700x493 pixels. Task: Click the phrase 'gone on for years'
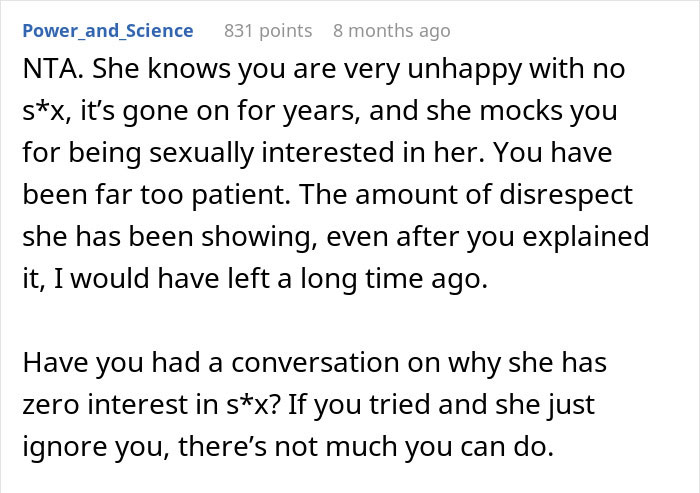click(x=201, y=113)
